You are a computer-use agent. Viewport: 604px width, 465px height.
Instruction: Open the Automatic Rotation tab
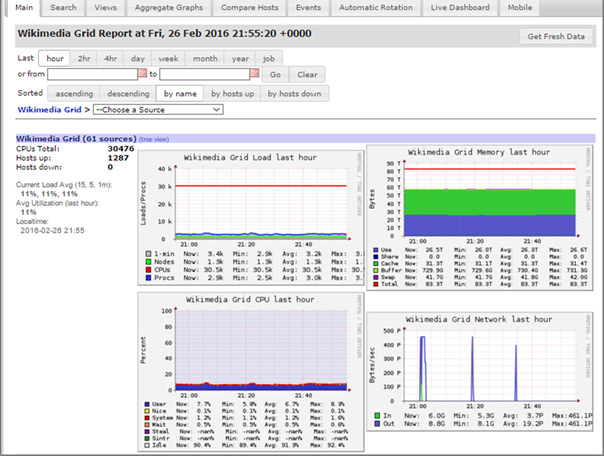pyautogui.click(x=376, y=7)
